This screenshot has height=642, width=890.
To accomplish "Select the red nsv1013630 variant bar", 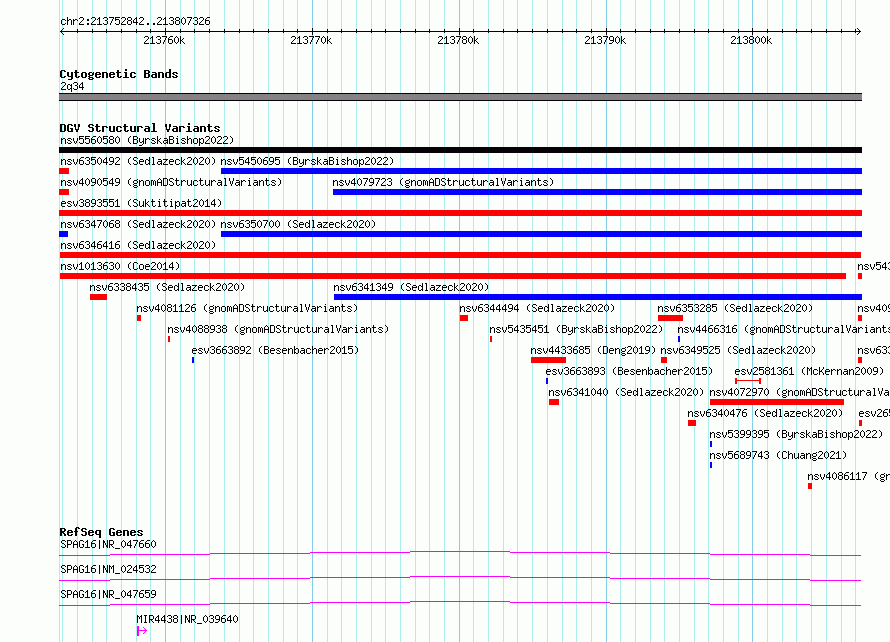I will [453, 276].
